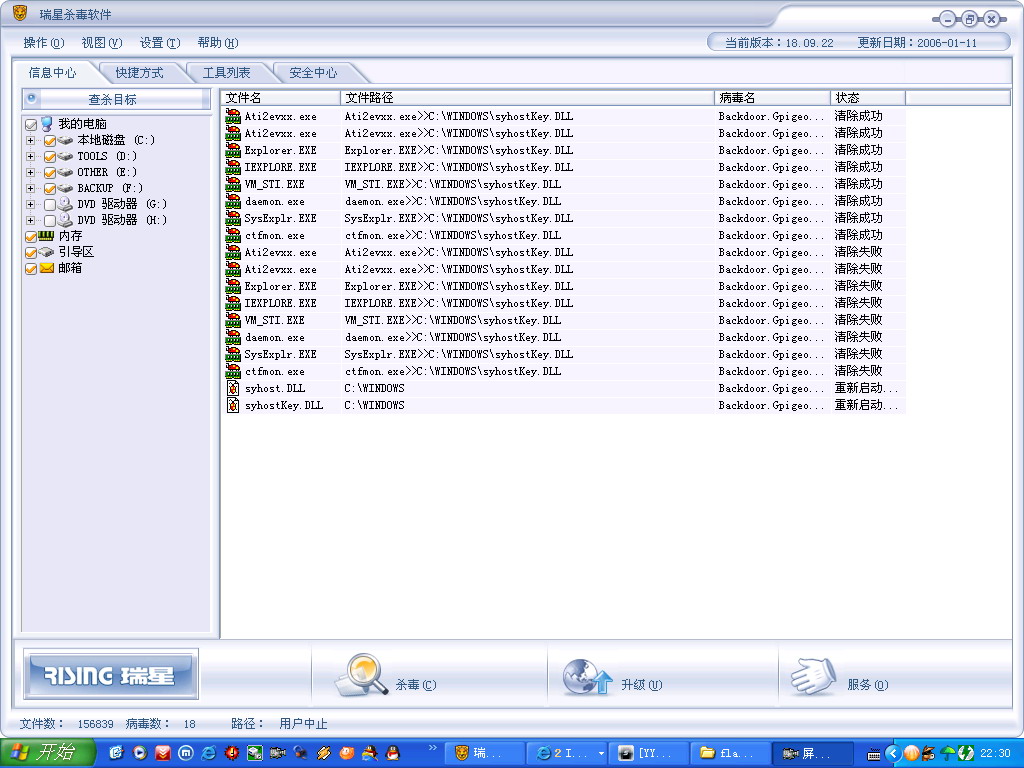
Task: Click the RISING 瑞星 logo button
Action: pyautogui.click(x=110, y=675)
